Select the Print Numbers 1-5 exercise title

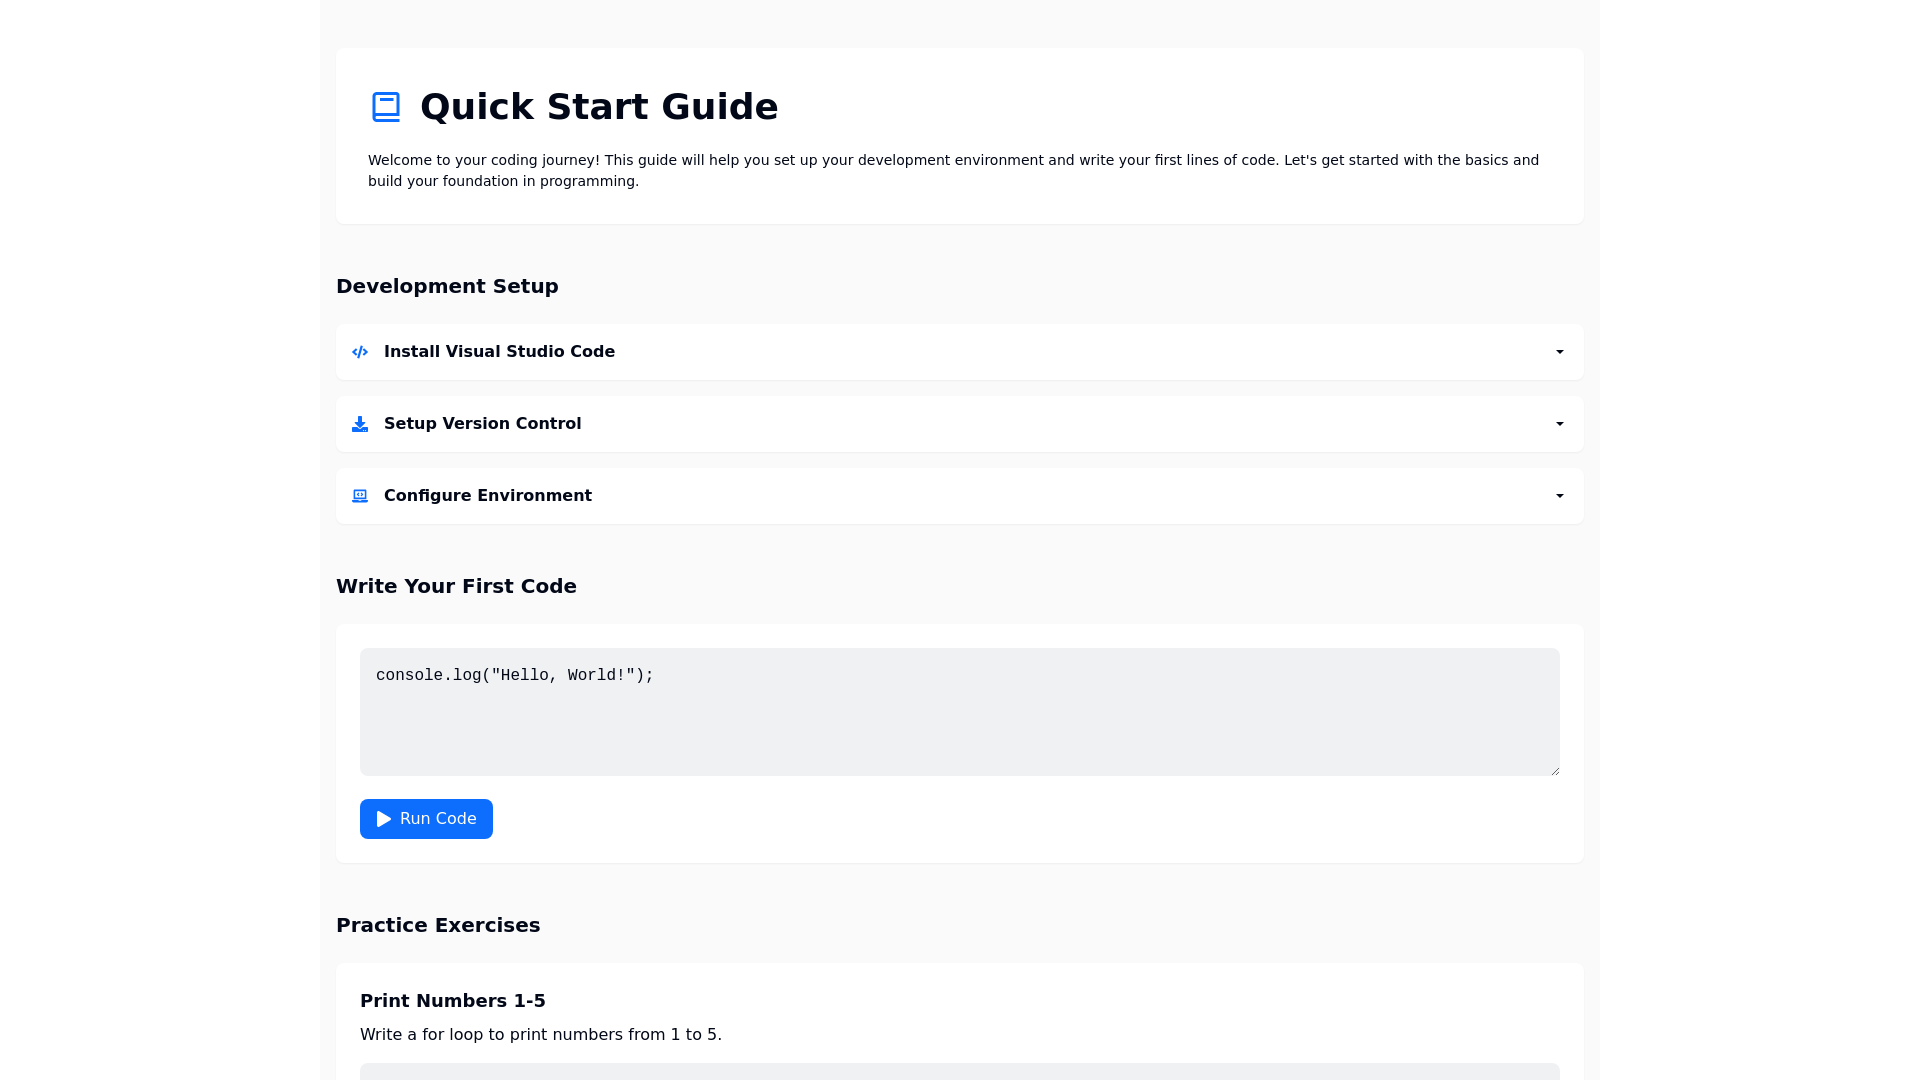point(452,1001)
